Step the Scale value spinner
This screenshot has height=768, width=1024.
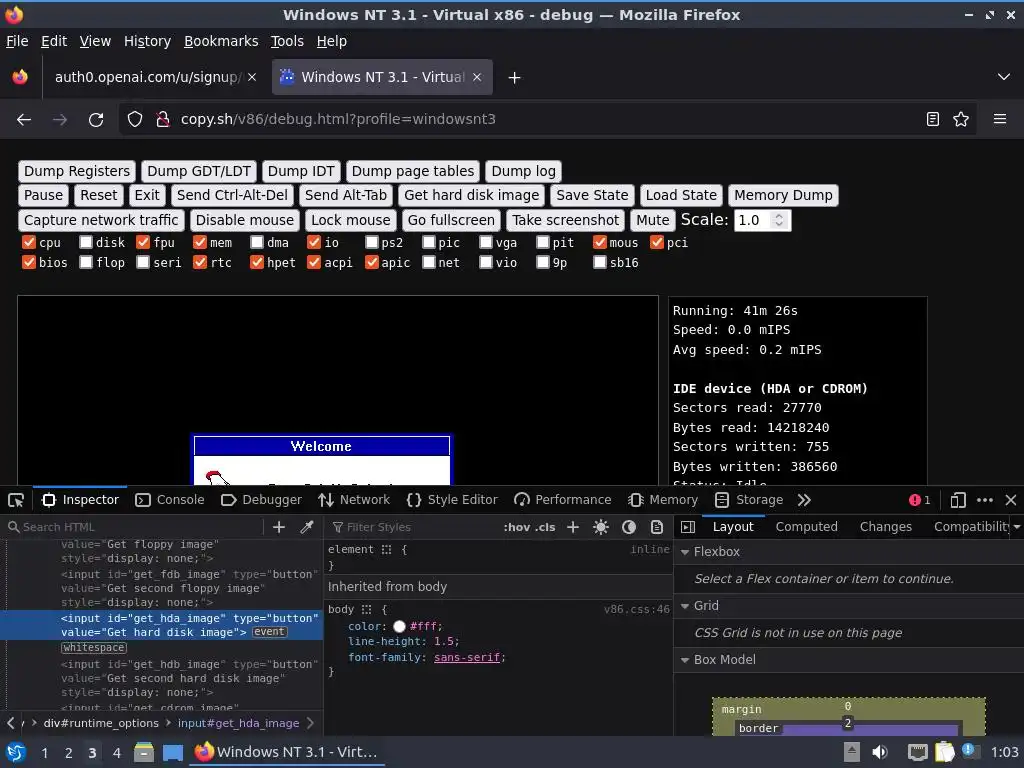click(778, 220)
